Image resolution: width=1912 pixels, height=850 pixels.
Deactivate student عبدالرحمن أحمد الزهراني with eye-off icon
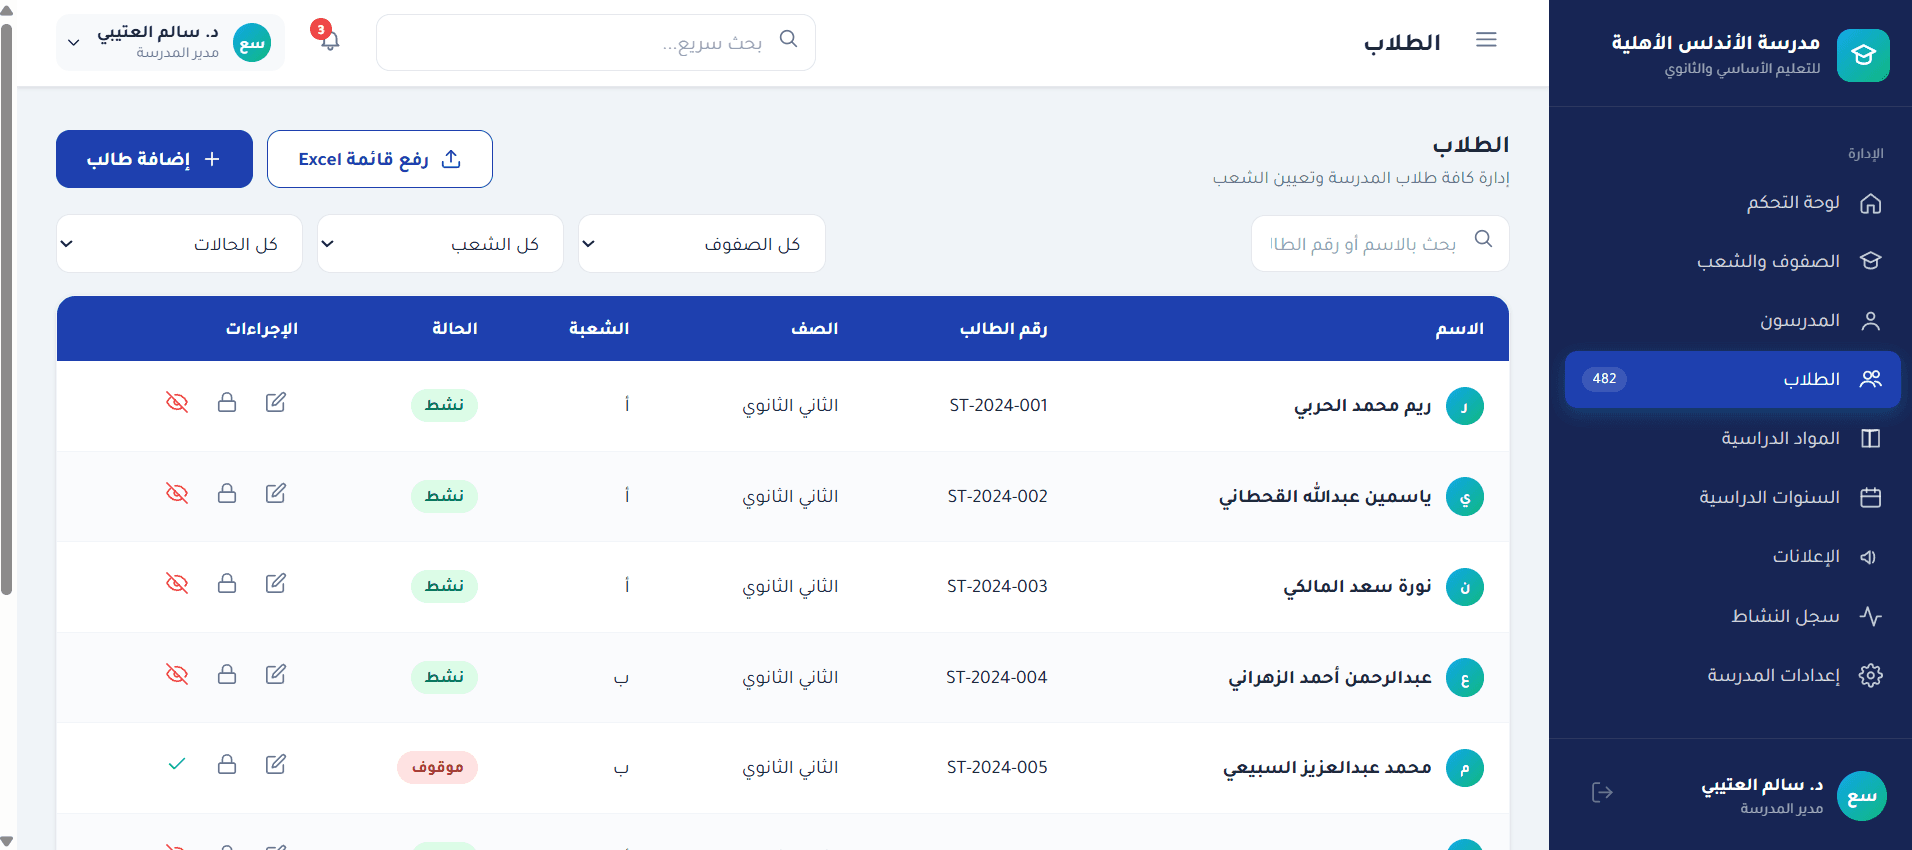(177, 674)
